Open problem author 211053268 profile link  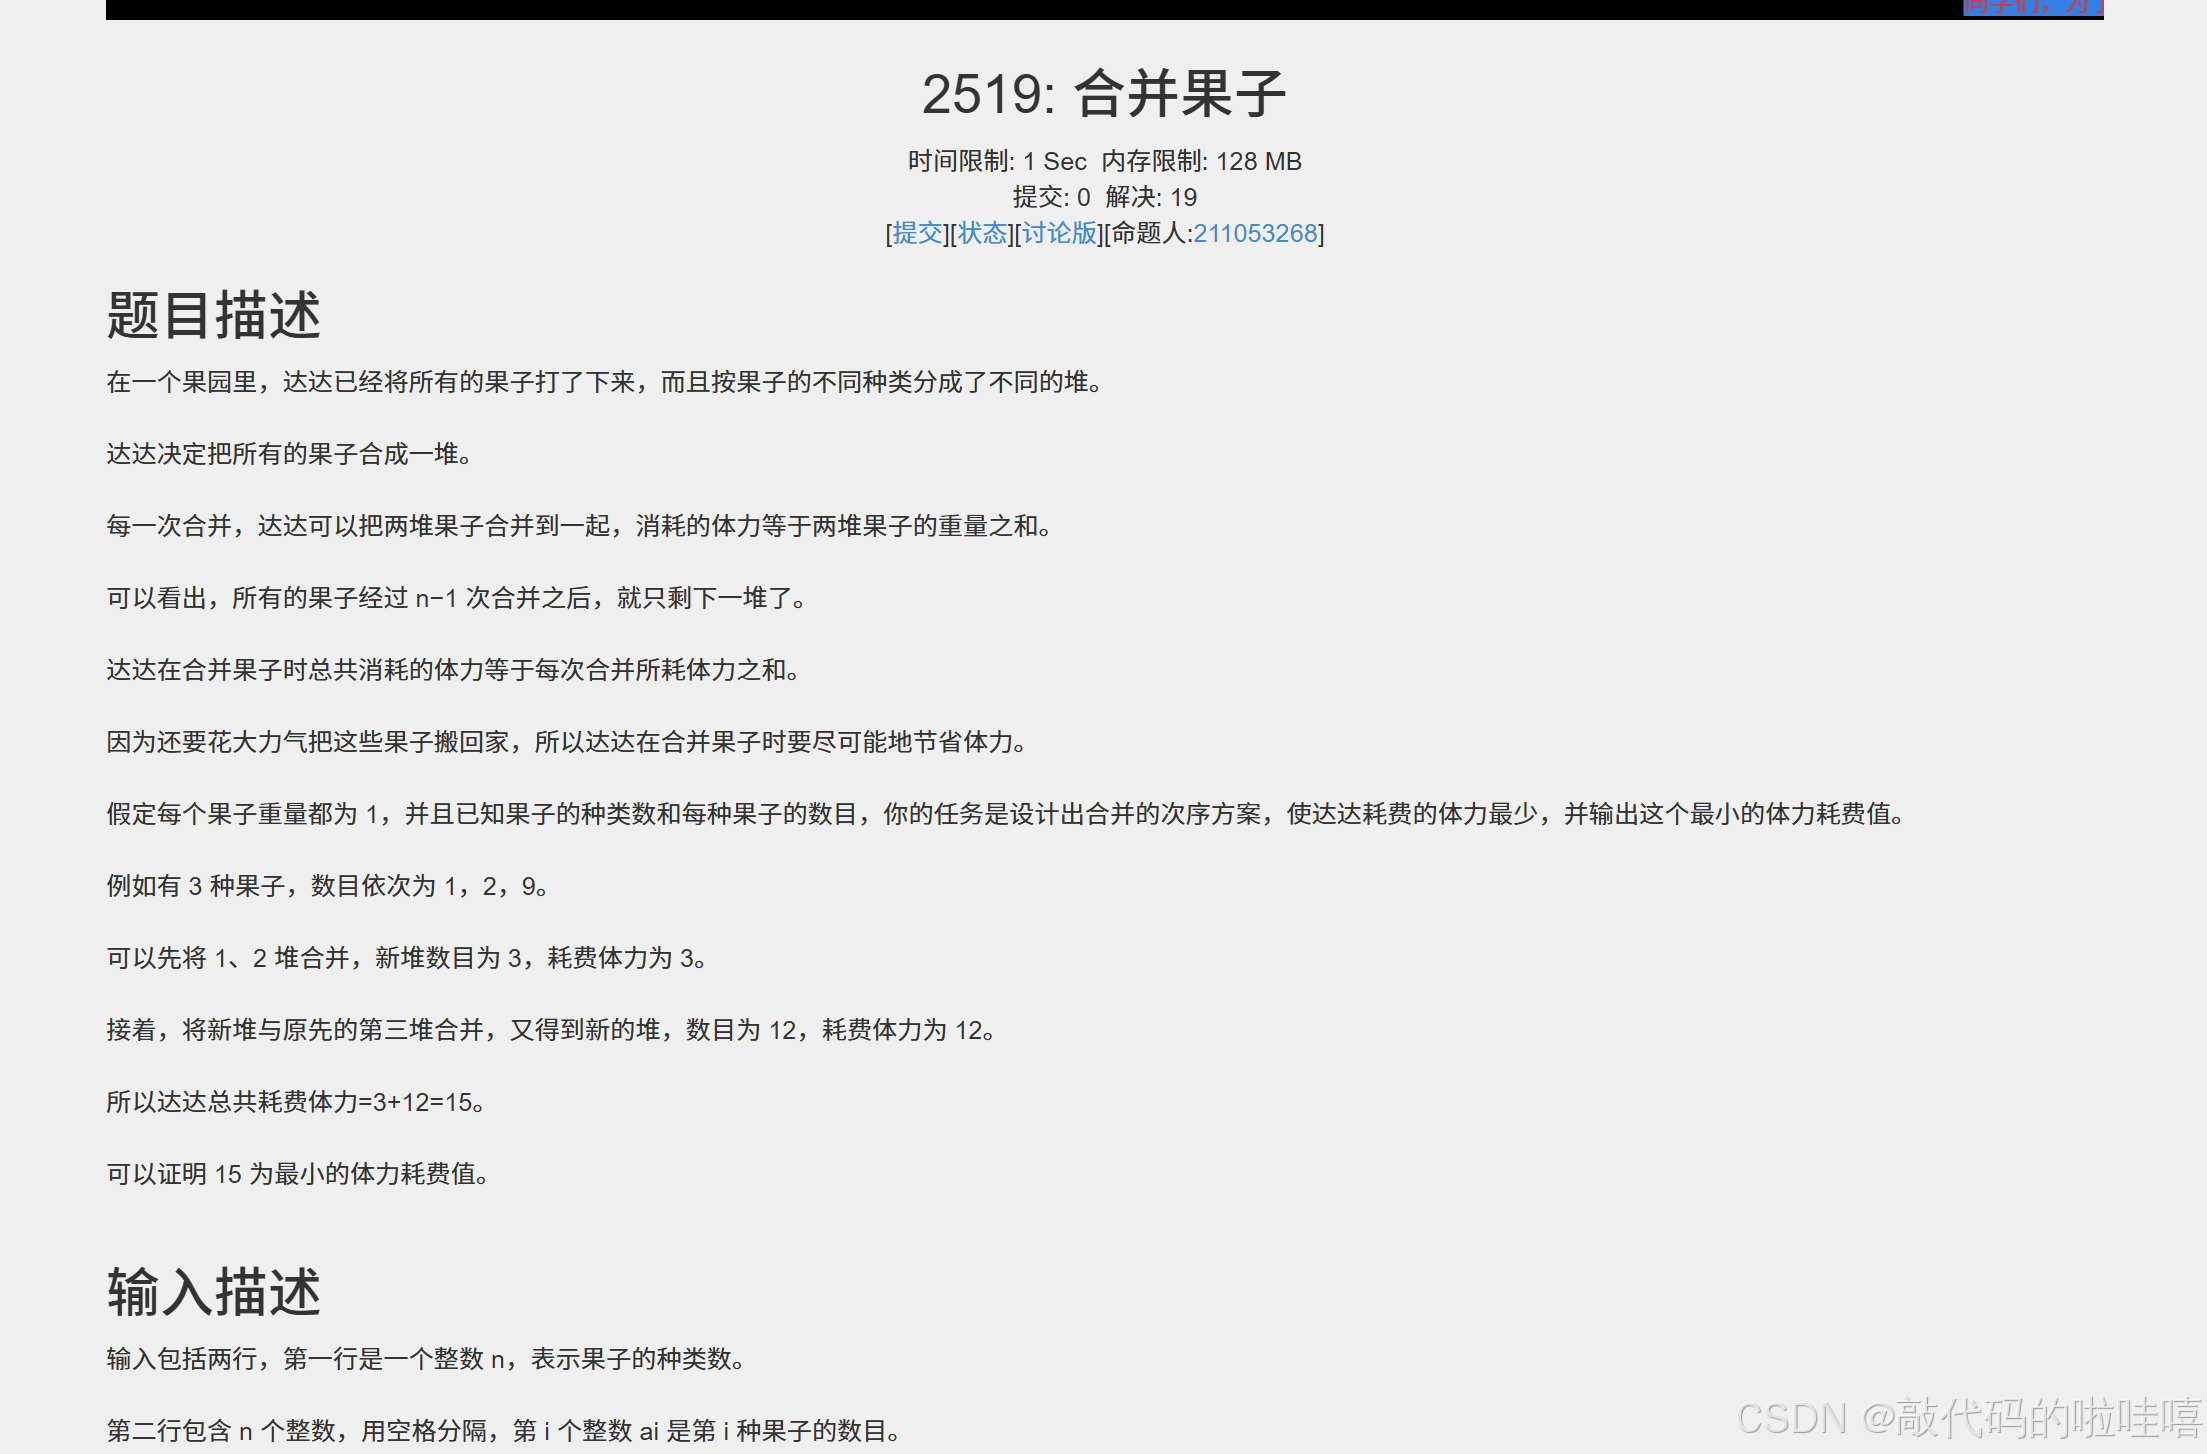pyautogui.click(x=1255, y=233)
